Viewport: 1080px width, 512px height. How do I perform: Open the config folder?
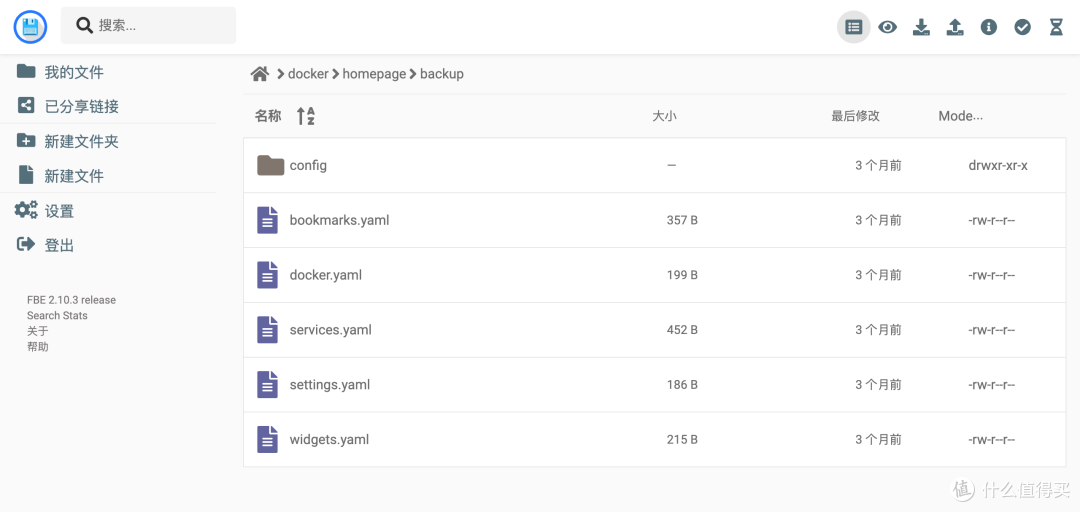pyautogui.click(x=307, y=166)
